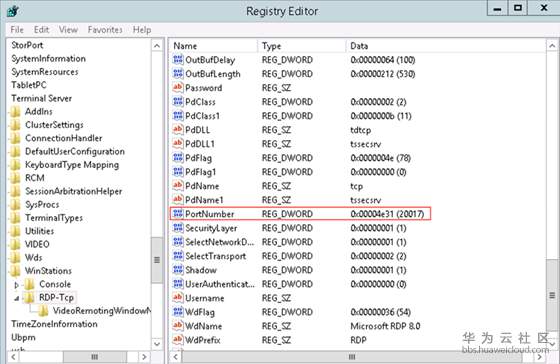Viewport: 560px width, 364px height.
Task: Click the values pane horizontal scrollbar thumb
Action: click(352, 357)
